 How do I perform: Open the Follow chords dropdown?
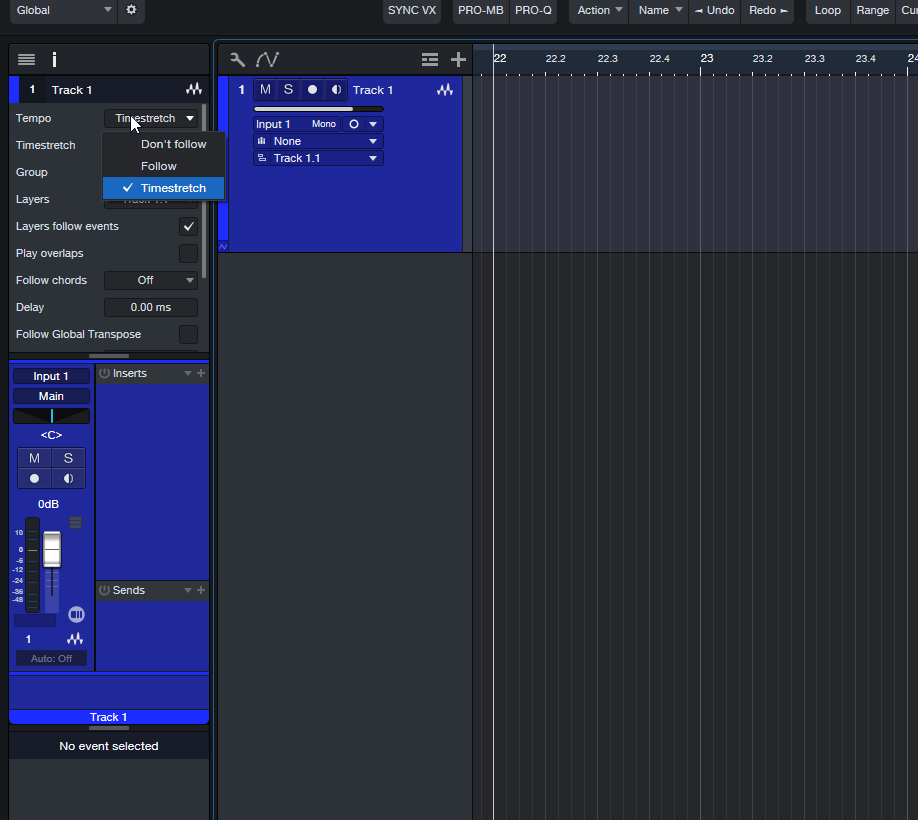[x=151, y=280]
